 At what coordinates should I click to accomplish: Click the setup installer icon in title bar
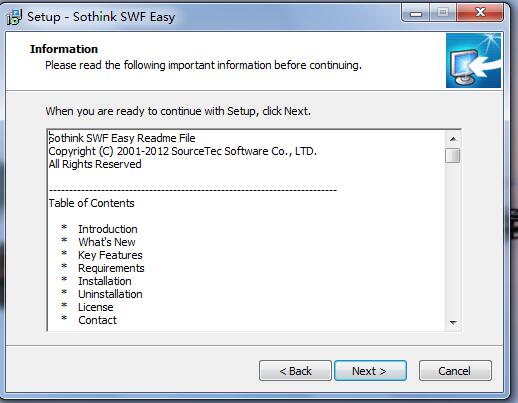point(14,17)
